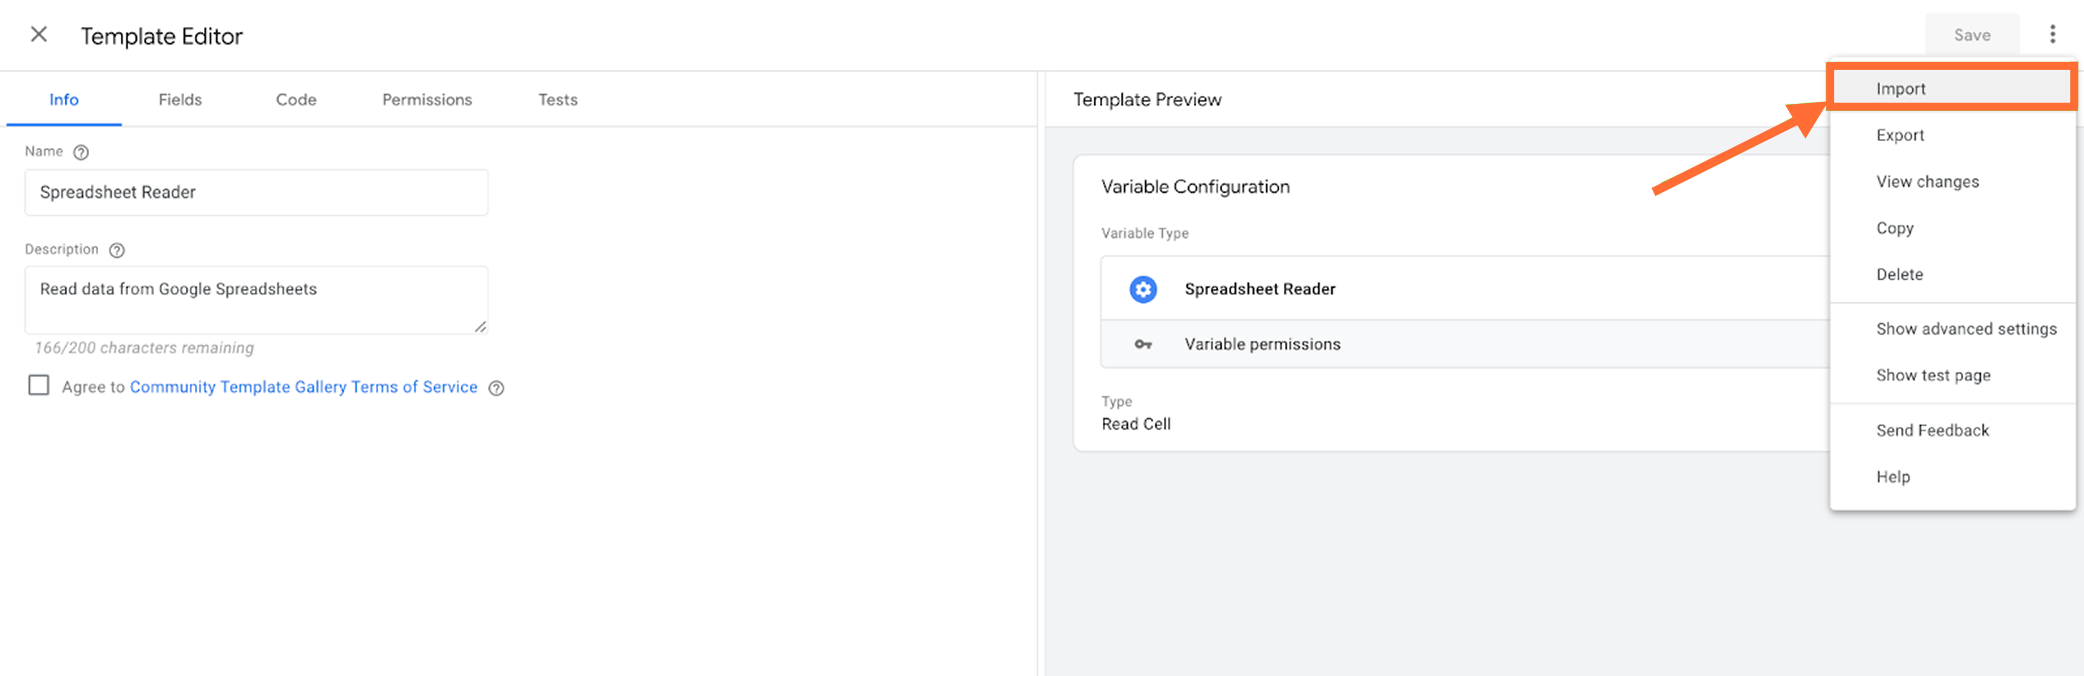Select Delete in the menu

pyautogui.click(x=1952, y=274)
